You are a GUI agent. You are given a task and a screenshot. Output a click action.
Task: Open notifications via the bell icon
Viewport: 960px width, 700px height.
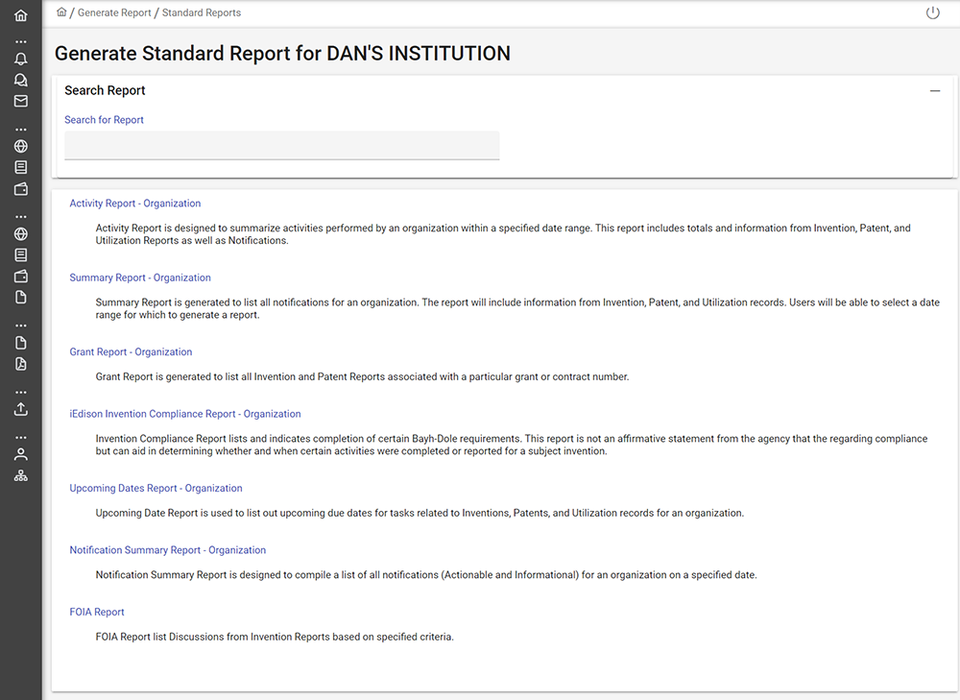click(x=20, y=58)
